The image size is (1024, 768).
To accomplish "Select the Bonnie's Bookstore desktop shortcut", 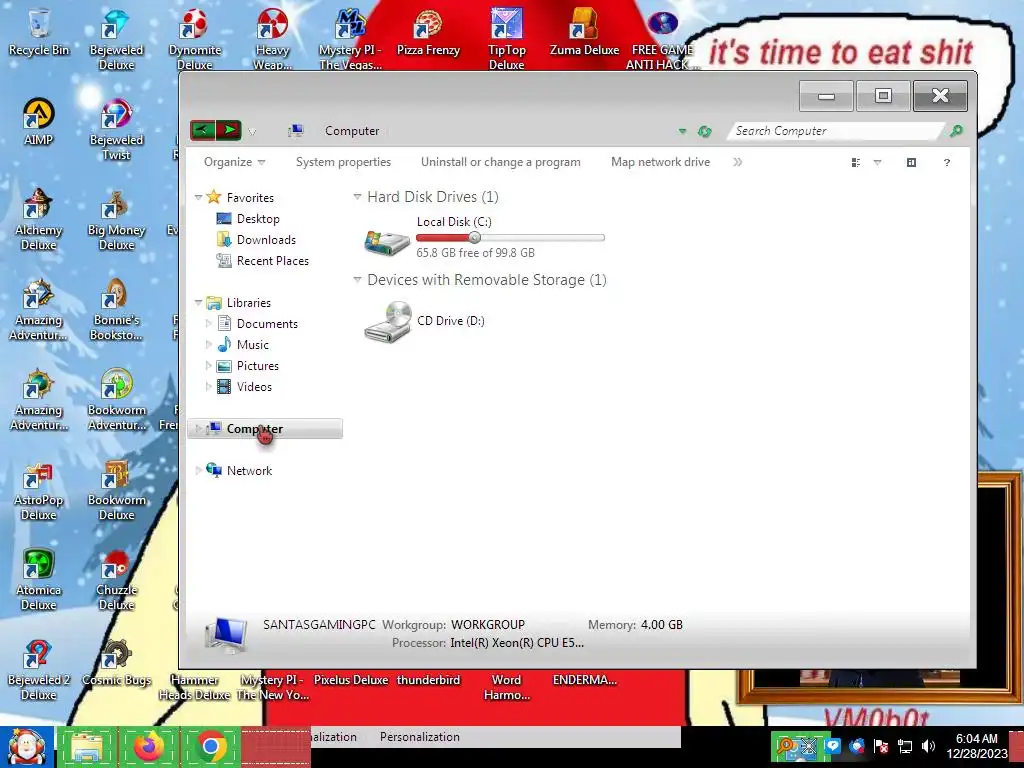I will point(116,310).
